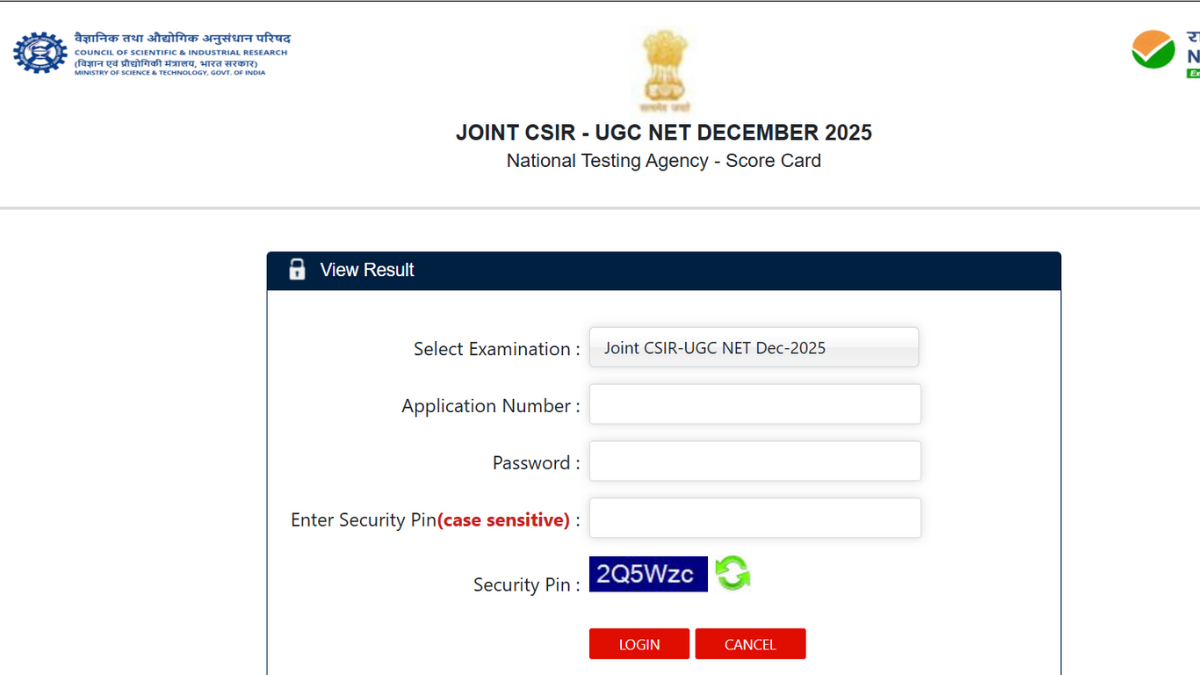Click the Council of Scientific & Industrial Research text
1200x675 pixels.
pyautogui.click(x=181, y=53)
